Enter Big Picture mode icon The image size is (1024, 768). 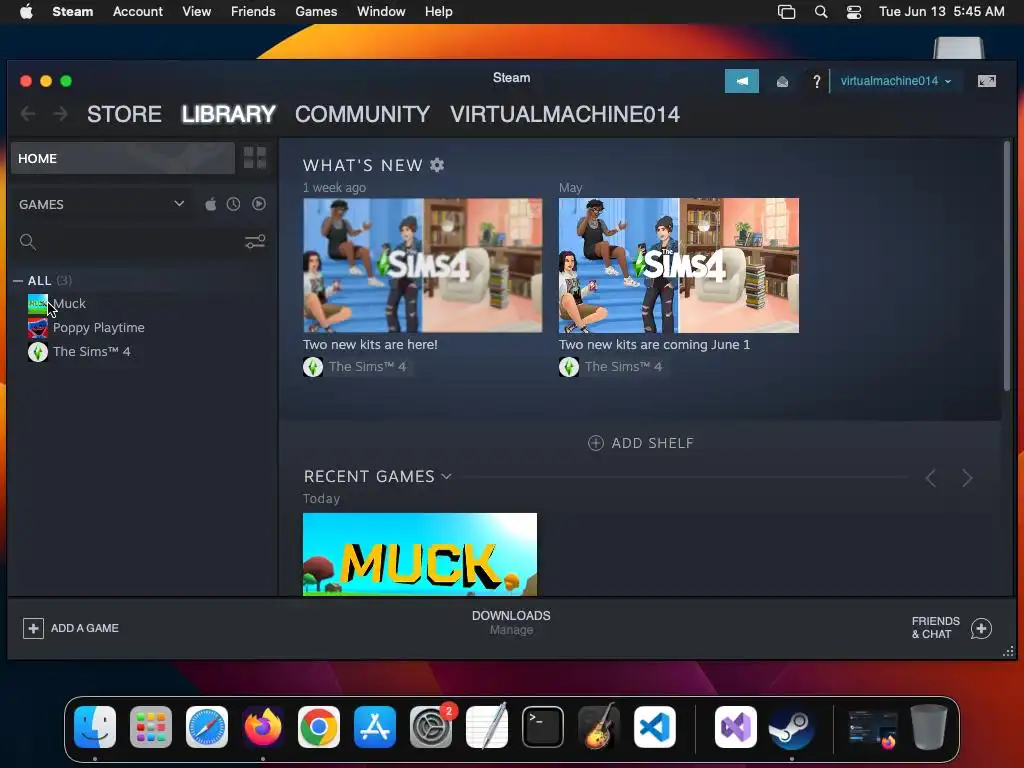pos(987,81)
